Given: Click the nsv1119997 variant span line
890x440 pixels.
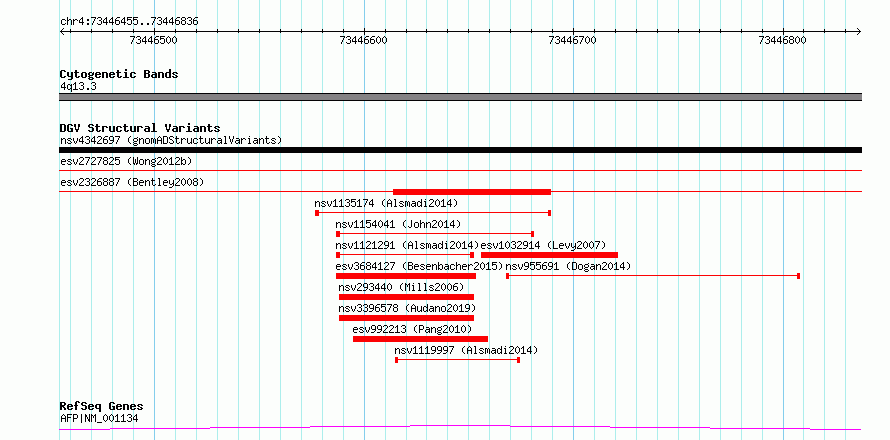Looking at the screenshot, I should click(x=457, y=360).
